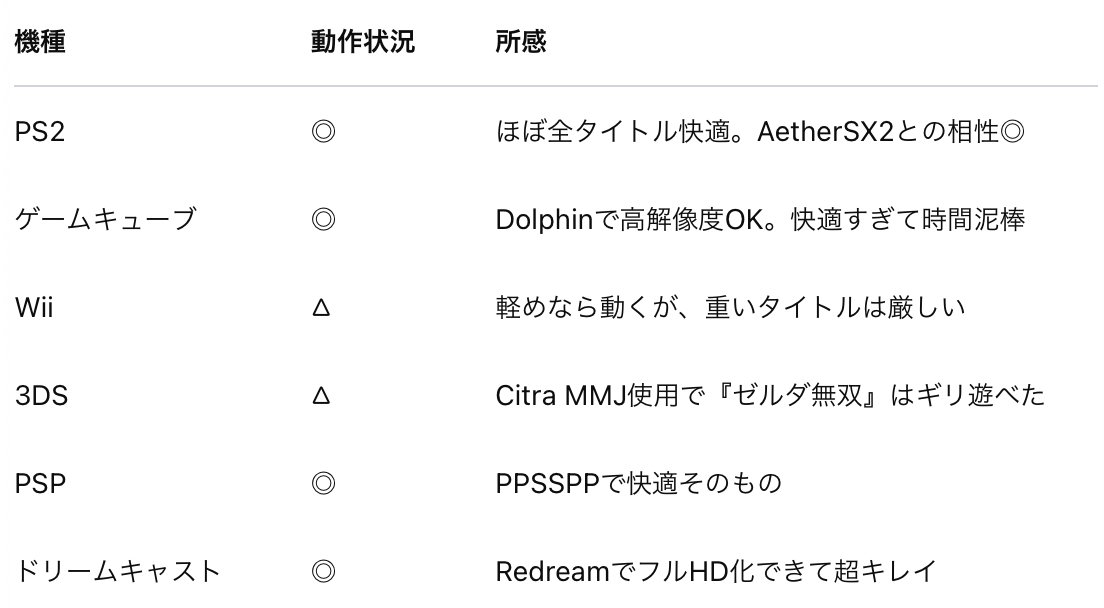
Task: Click the double-circle symbol in the ドリームキャスト row
Action: [323, 571]
